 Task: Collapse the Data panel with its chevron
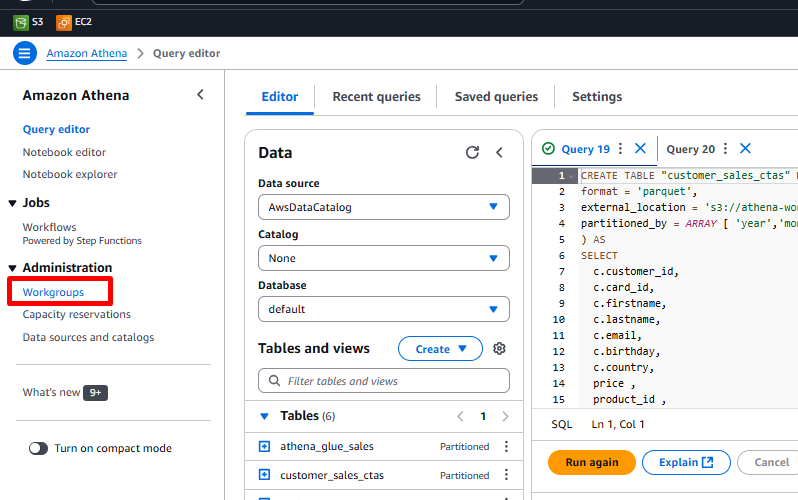point(500,153)
